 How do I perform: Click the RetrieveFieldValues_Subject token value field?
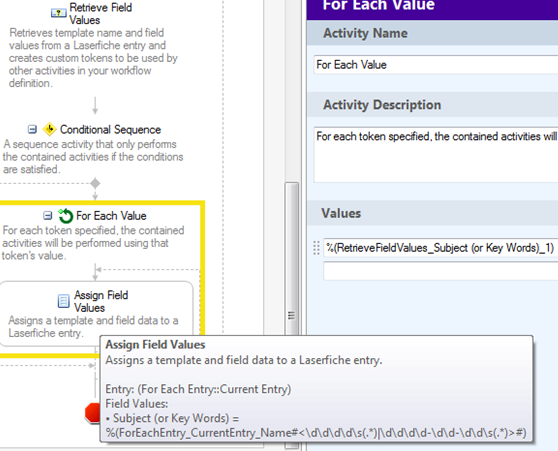(x=441, y=248)
